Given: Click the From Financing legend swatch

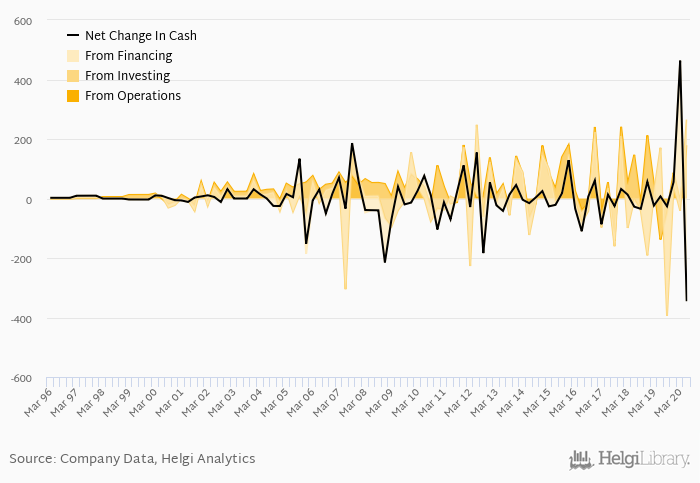Looking at the screenshot, I should pos(73,56).
